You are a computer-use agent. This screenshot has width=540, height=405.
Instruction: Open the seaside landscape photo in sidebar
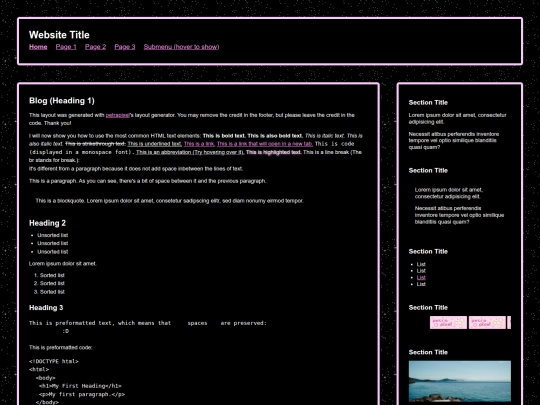coord(460,381)
